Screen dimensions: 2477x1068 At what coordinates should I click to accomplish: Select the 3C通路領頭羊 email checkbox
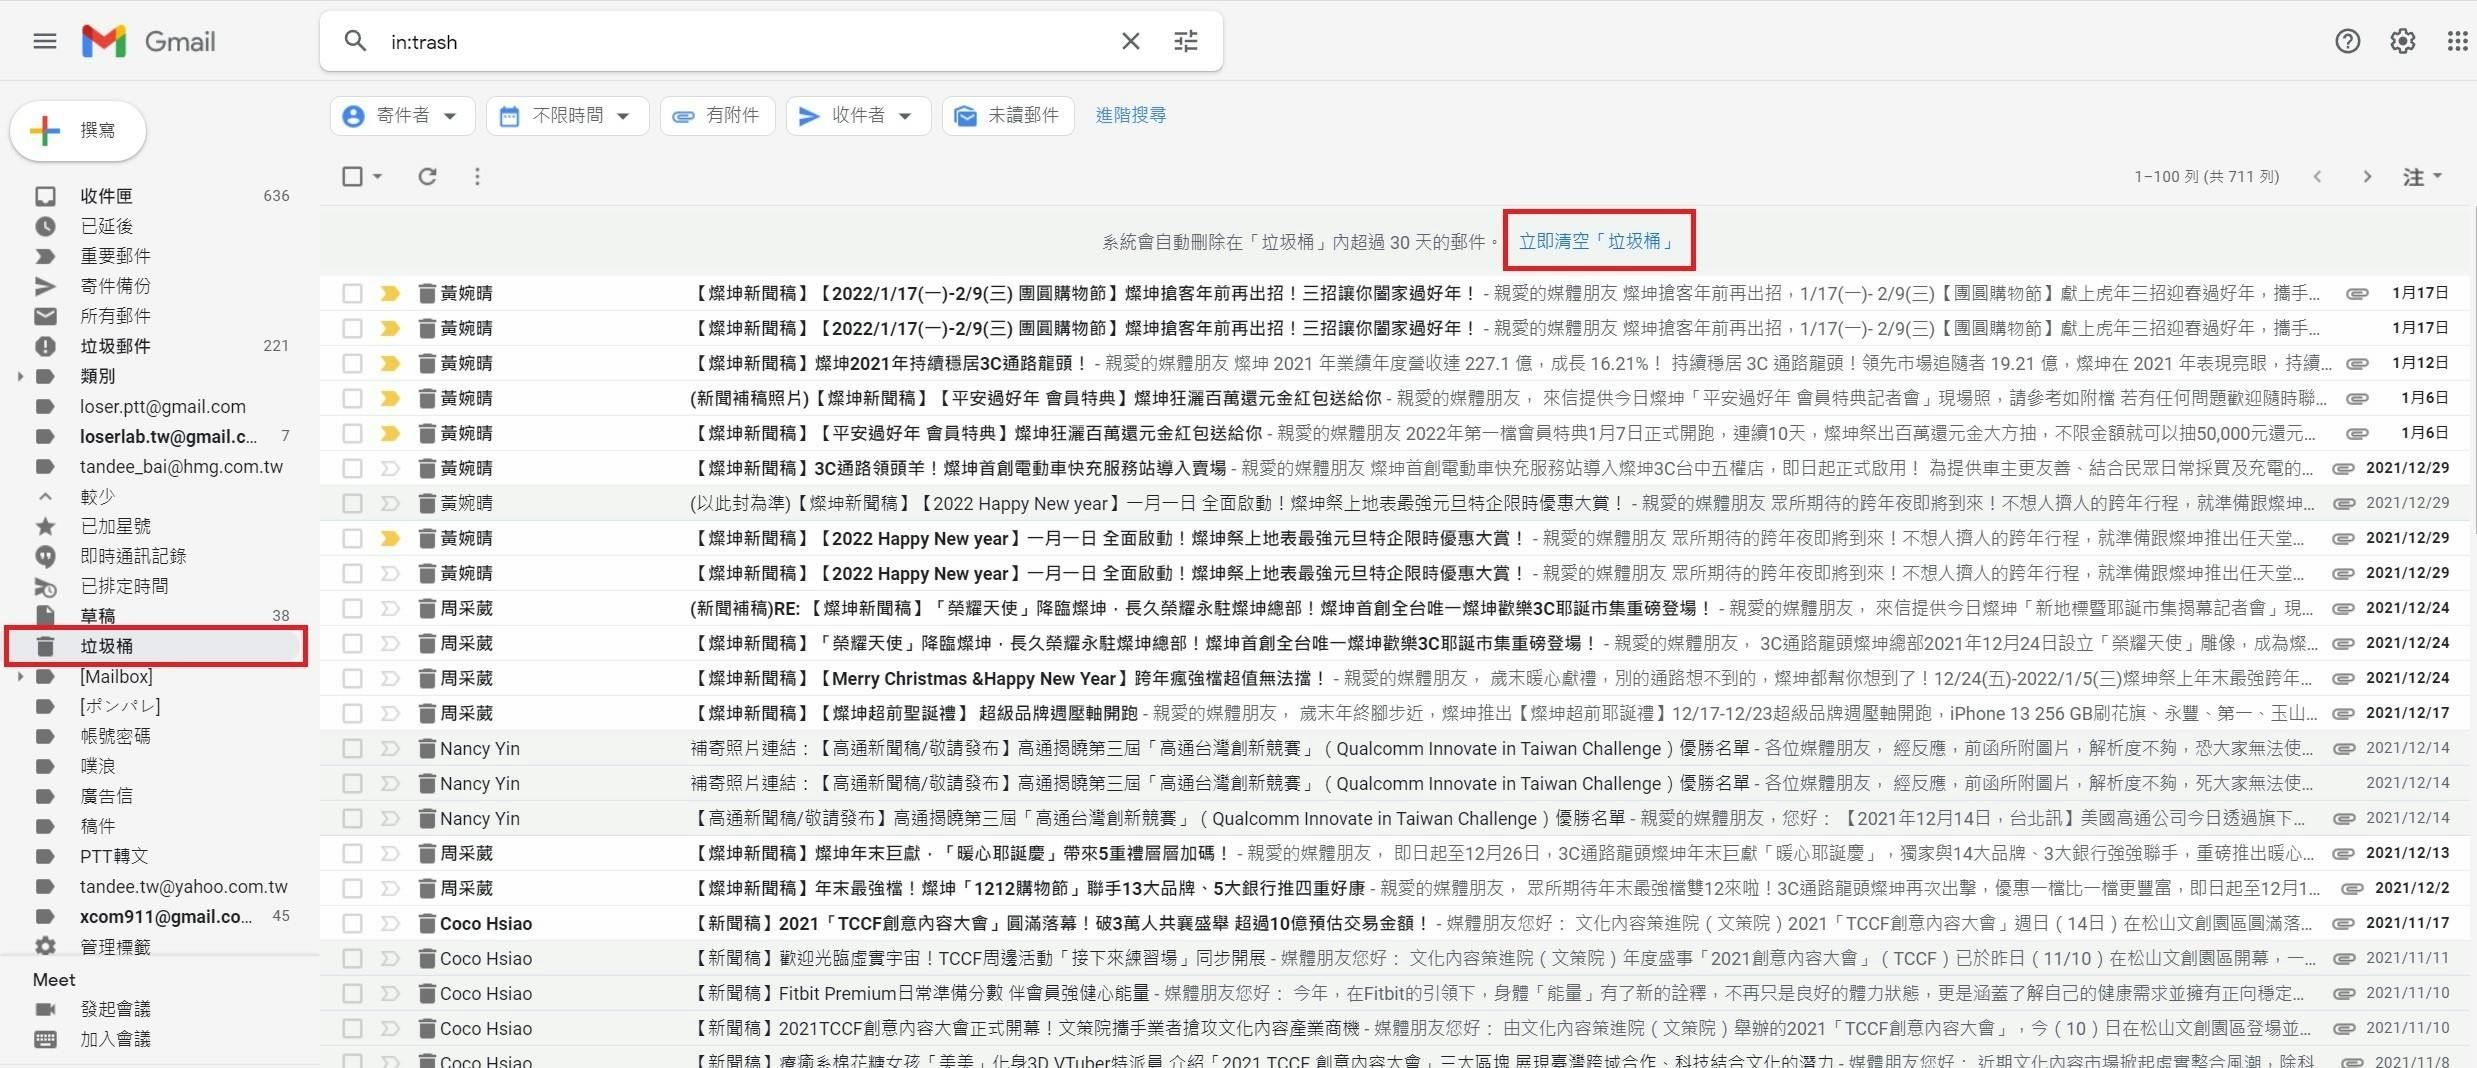coord(352,468)
